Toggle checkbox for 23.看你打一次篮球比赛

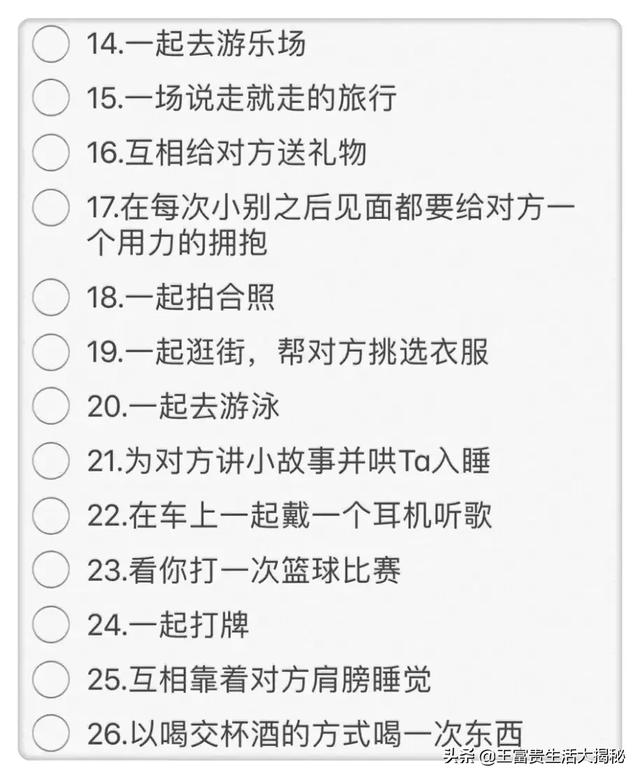tap(50, 570)
